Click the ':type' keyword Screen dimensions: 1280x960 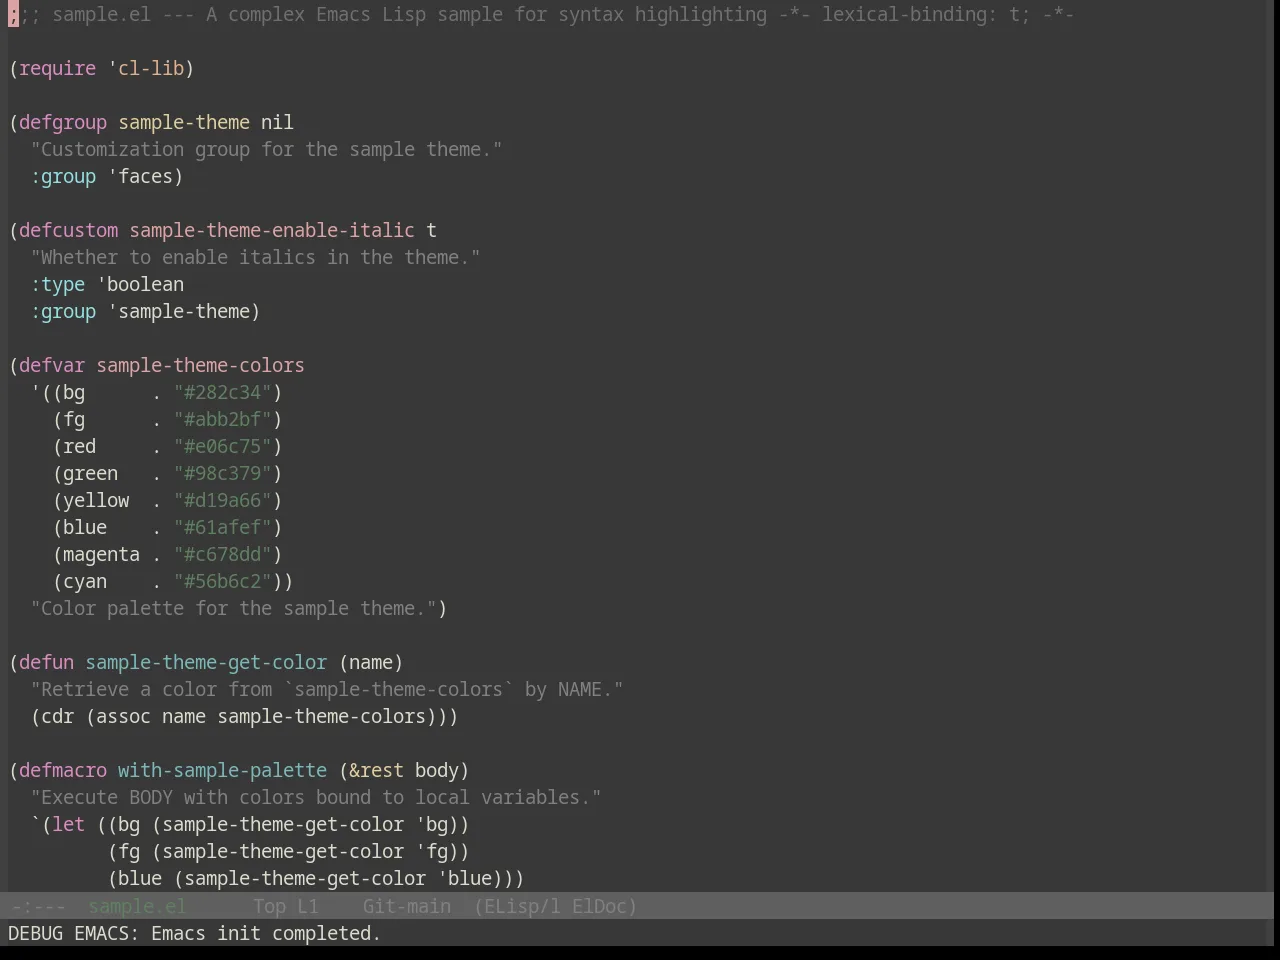click(57, 284)
